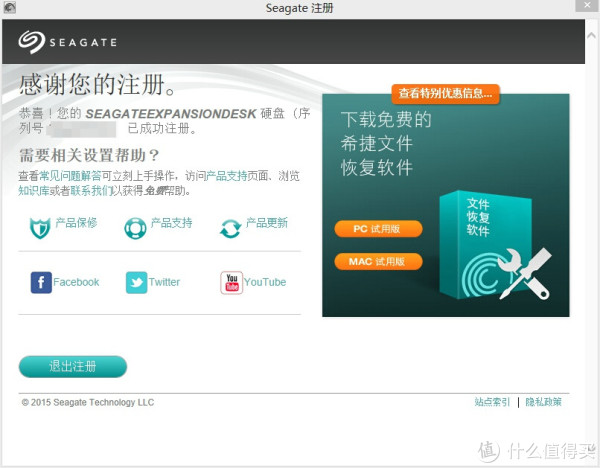Click the 产品保修 link text
Screen dimensions: 600x468
click(x=76, y=222)
